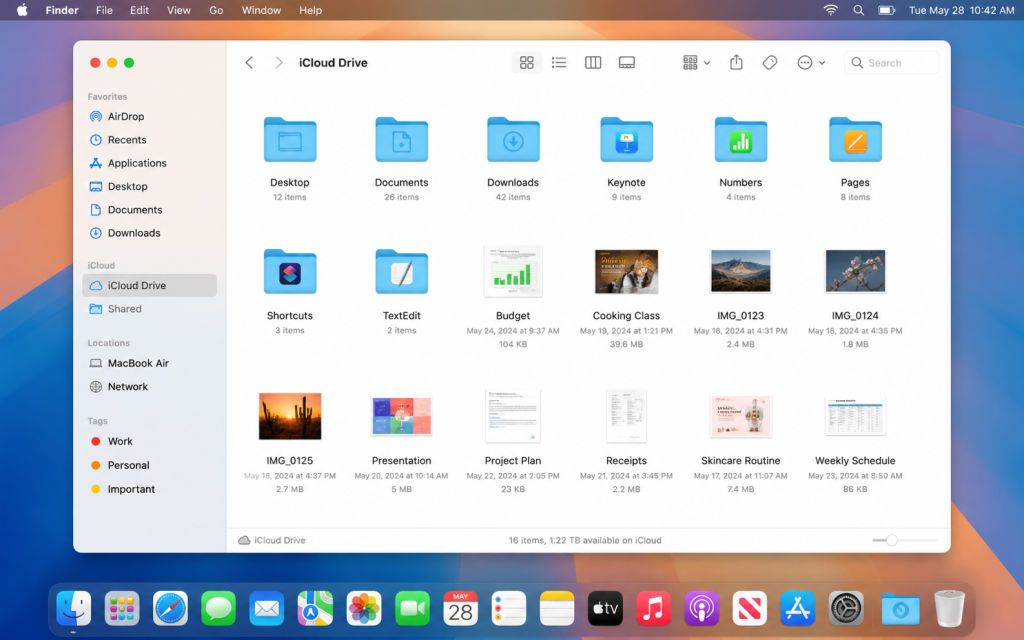Open the Window menu
This screenshot has height=640, width=1024.
coord(261,10)
